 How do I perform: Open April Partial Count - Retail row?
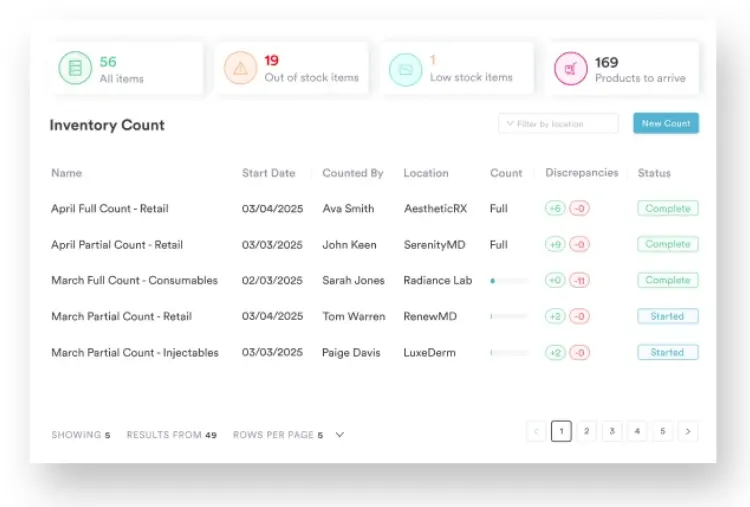click(x=375, y=244)
